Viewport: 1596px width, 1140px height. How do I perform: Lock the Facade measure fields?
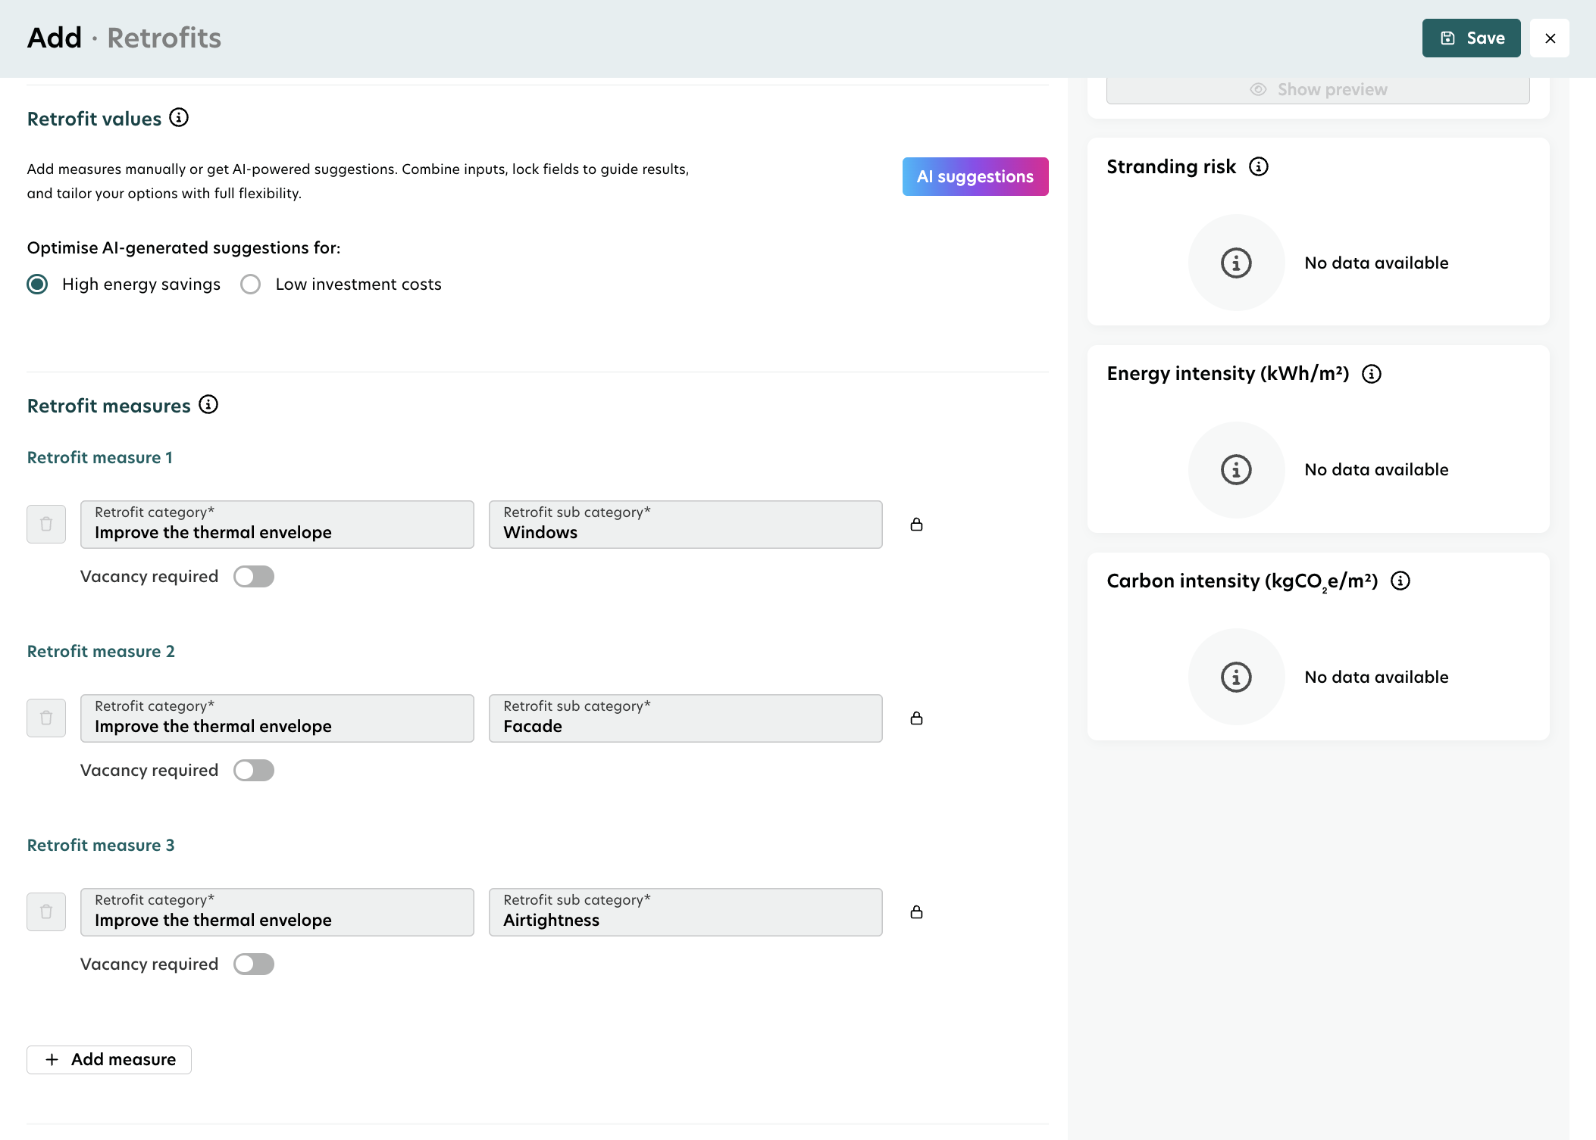pos(916,718)
